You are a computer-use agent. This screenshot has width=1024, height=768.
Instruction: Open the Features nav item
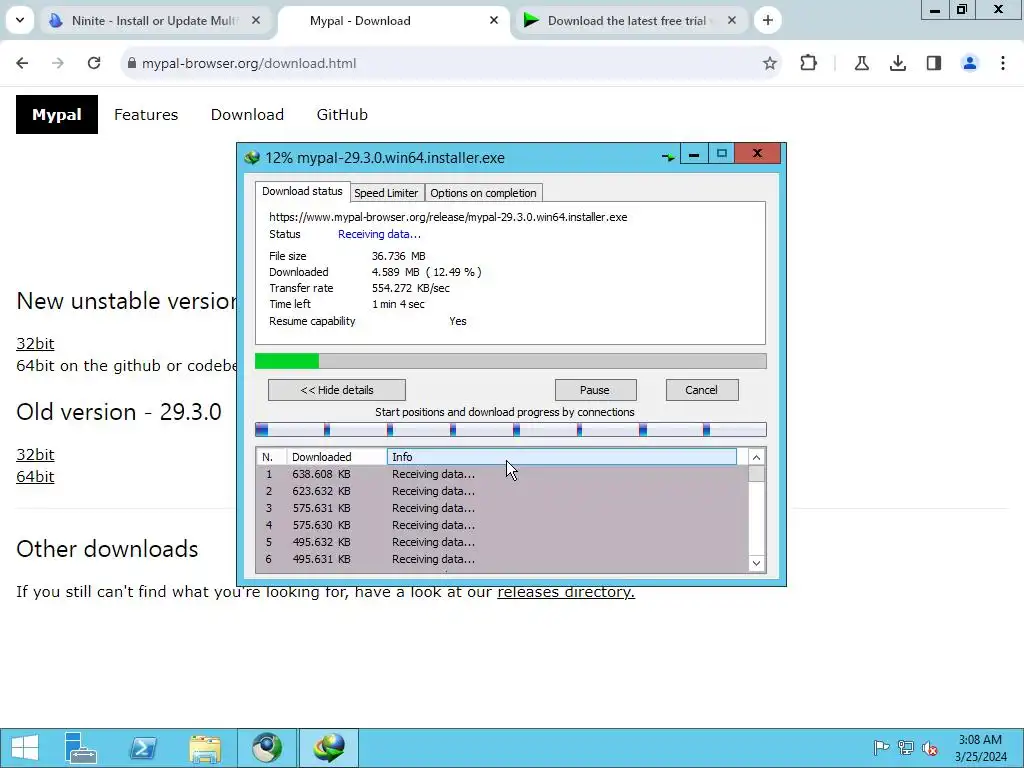click(146, 115)
